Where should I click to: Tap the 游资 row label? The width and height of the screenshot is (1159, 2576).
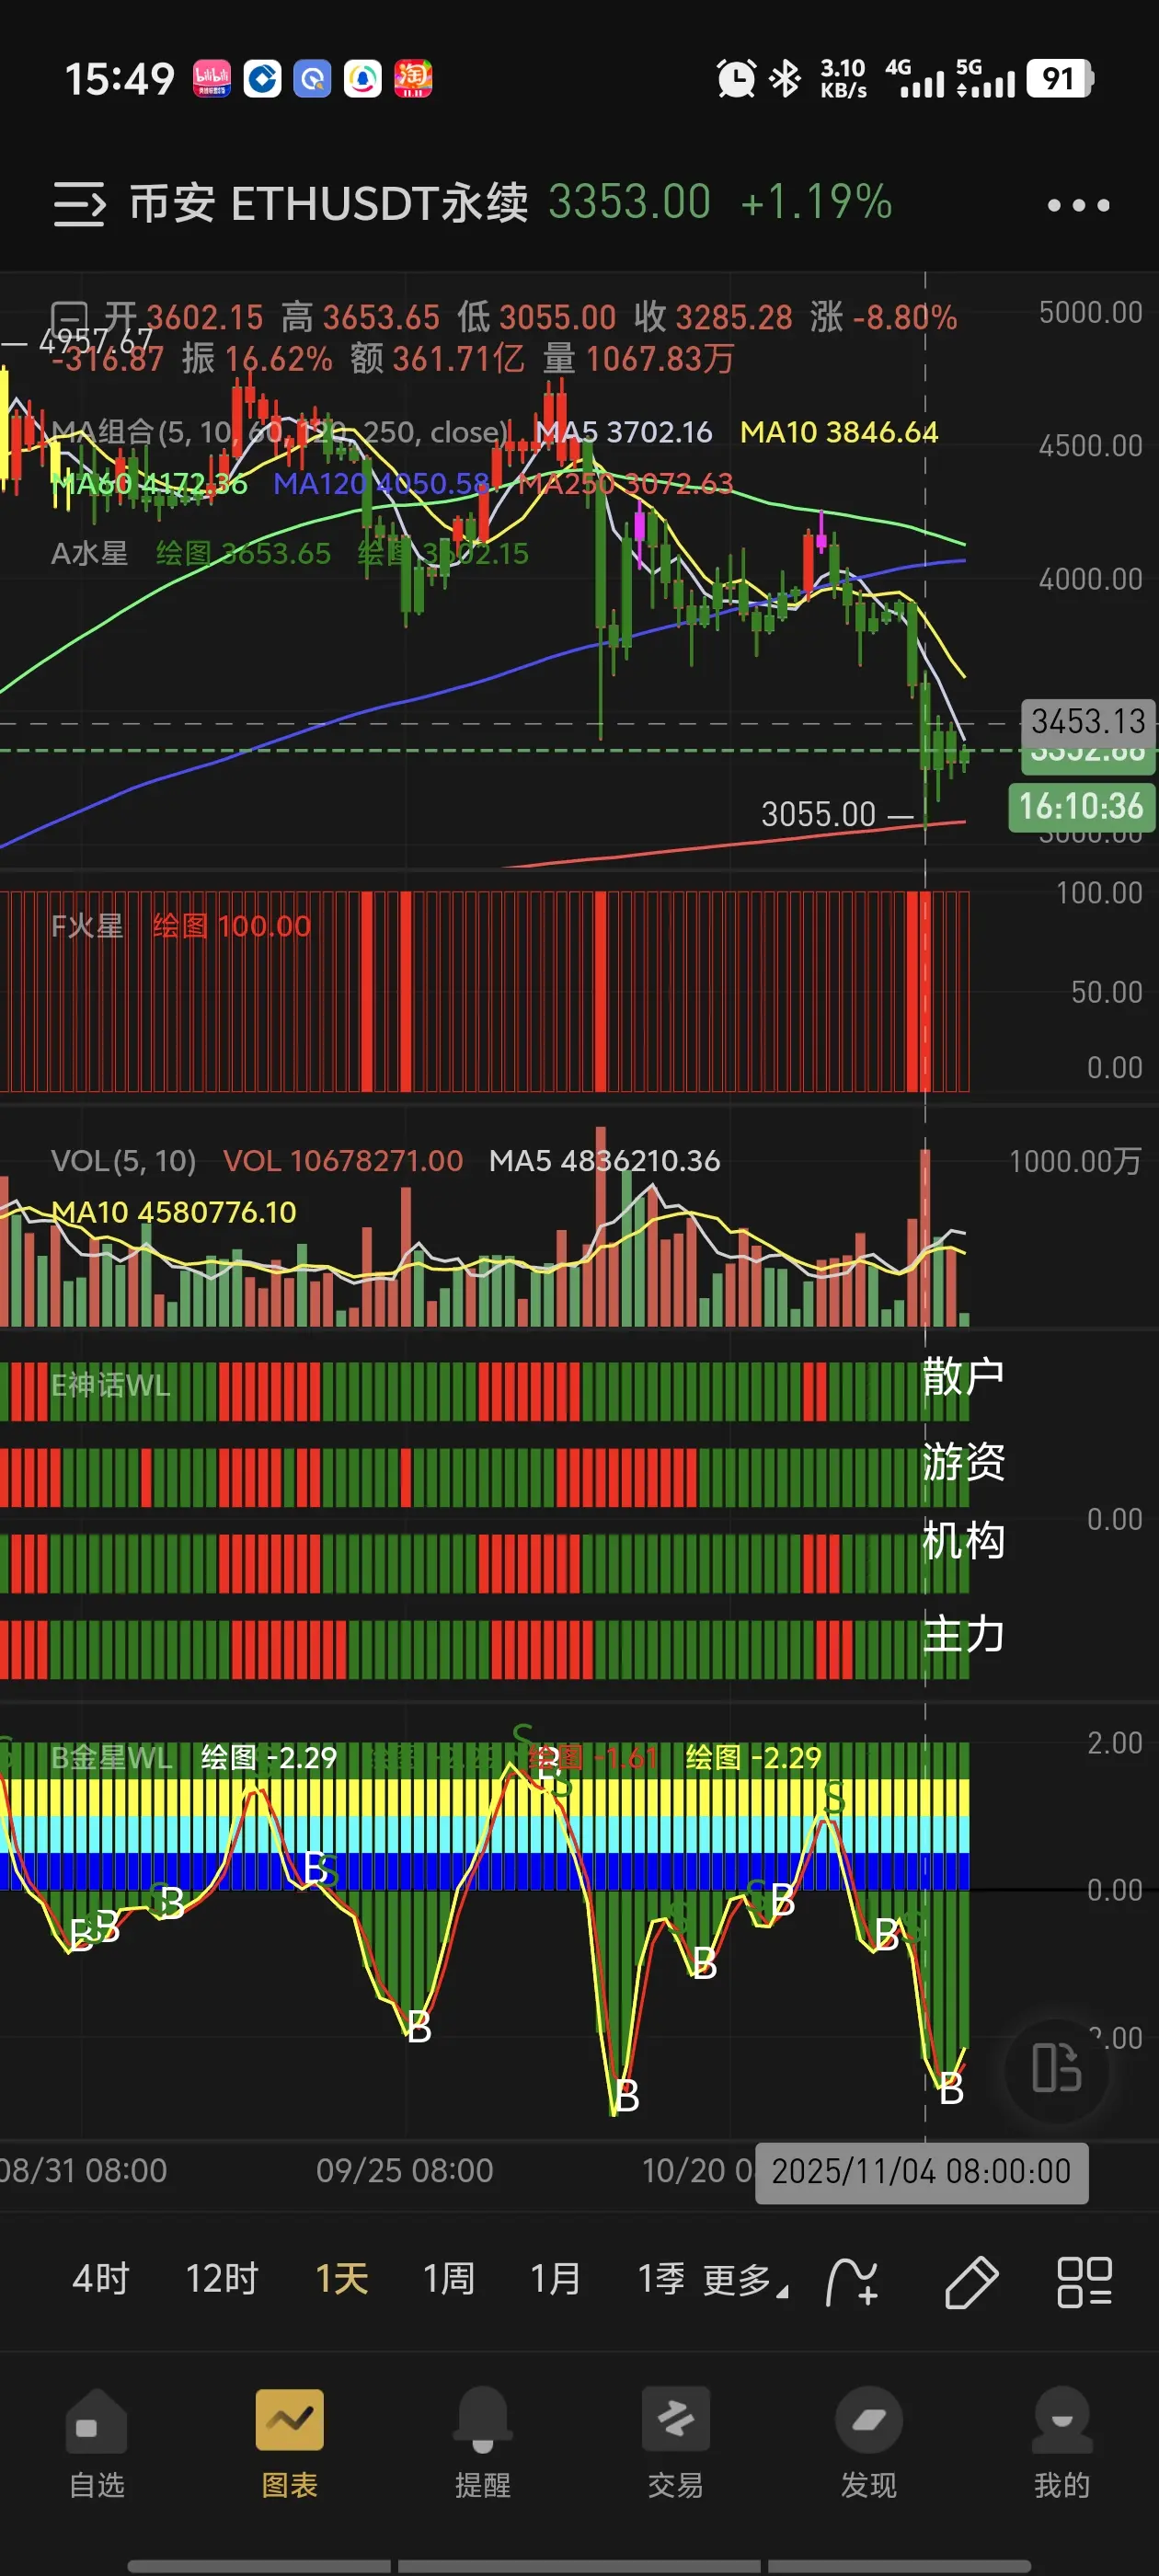[963, 1461]
